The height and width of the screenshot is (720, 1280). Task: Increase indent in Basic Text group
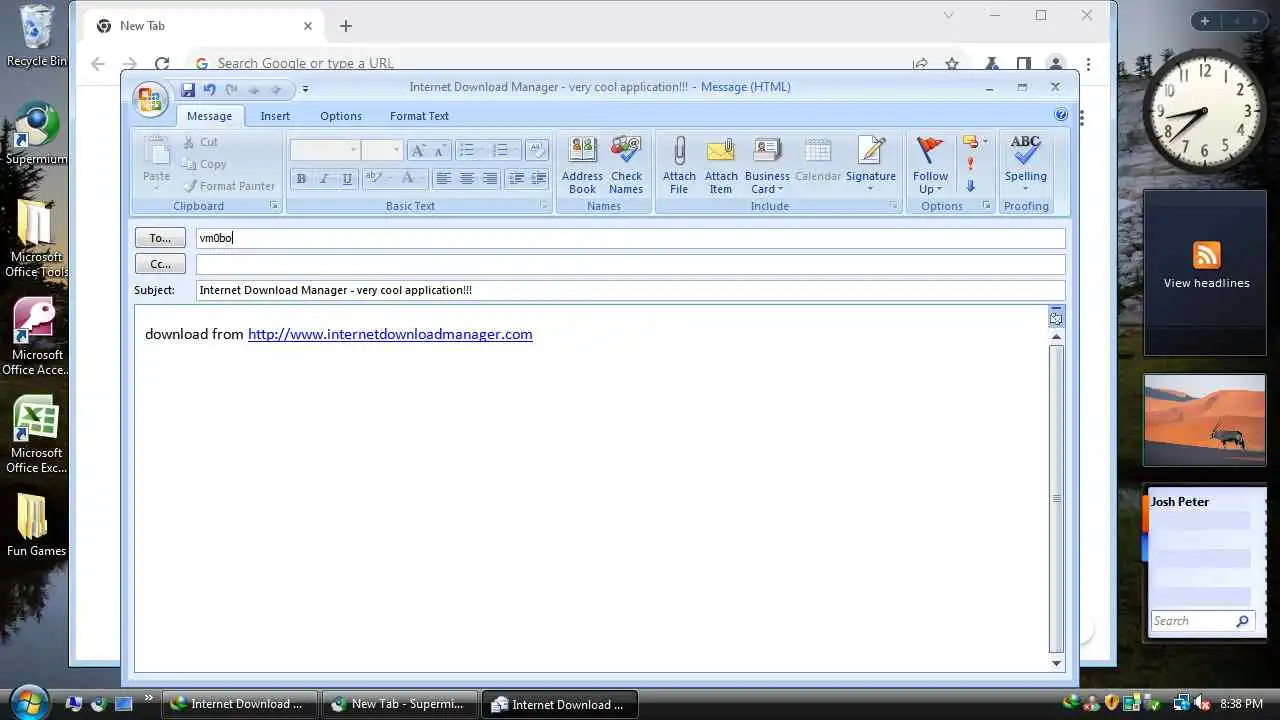pos(538,179)
